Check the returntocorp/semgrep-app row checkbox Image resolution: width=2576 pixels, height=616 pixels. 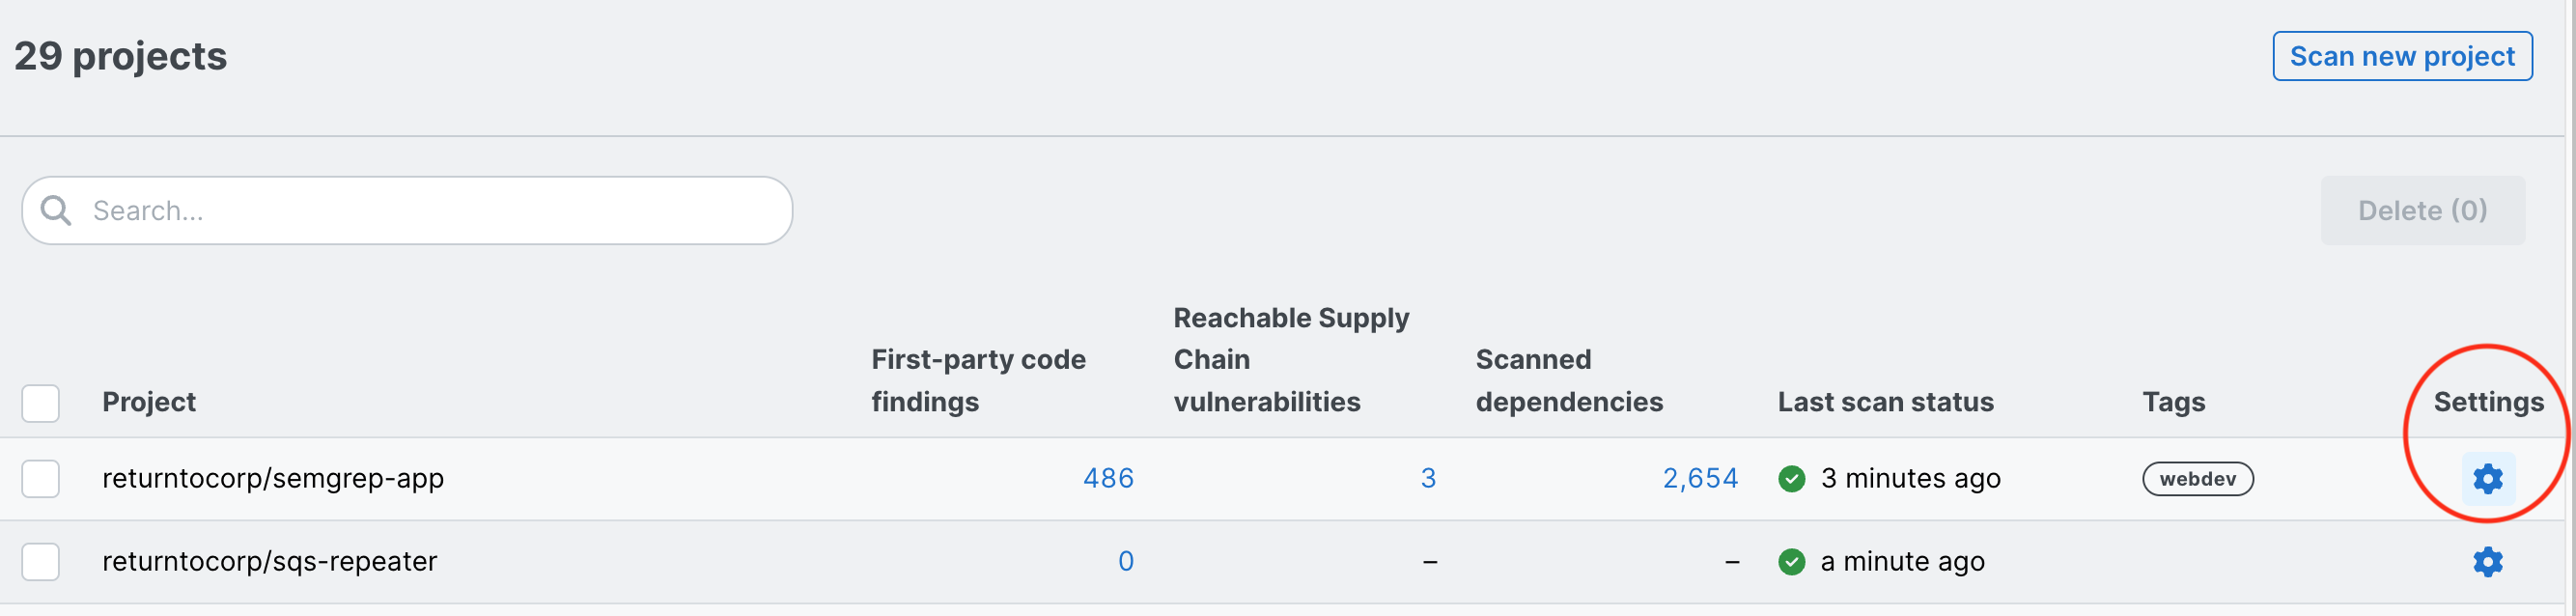(41, 479)
